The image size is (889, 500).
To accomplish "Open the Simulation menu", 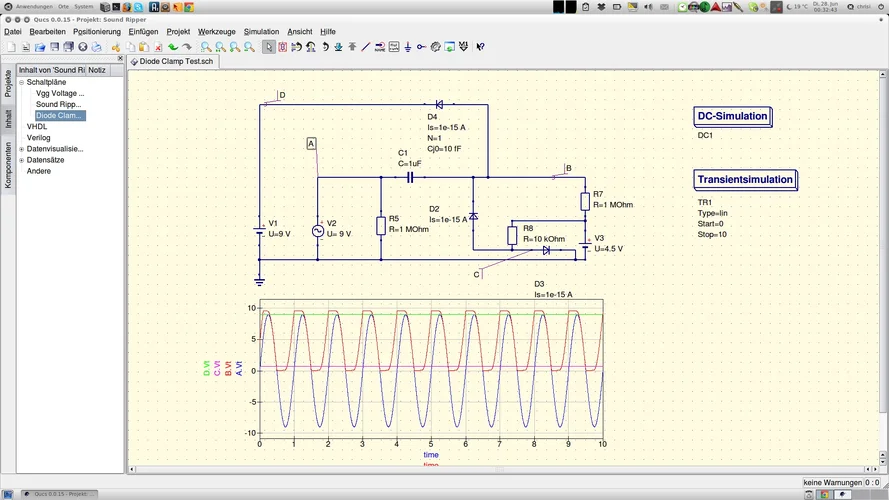I will [x=261, y=32].
